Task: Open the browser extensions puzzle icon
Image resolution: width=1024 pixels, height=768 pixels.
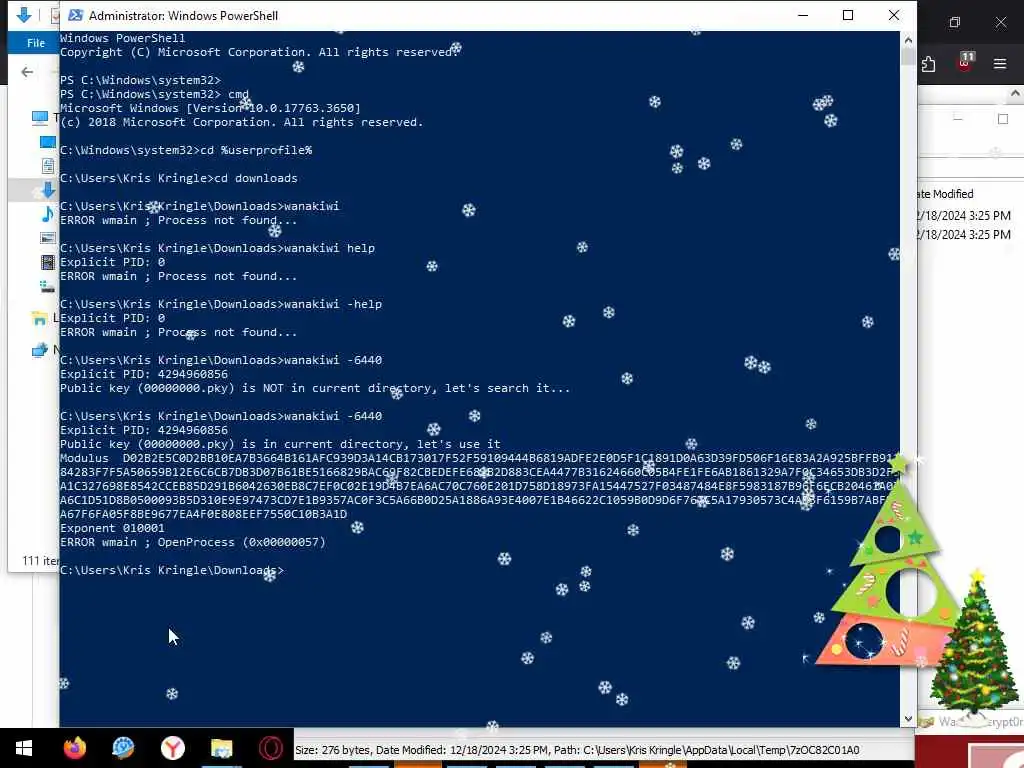Action: [929, 64]
